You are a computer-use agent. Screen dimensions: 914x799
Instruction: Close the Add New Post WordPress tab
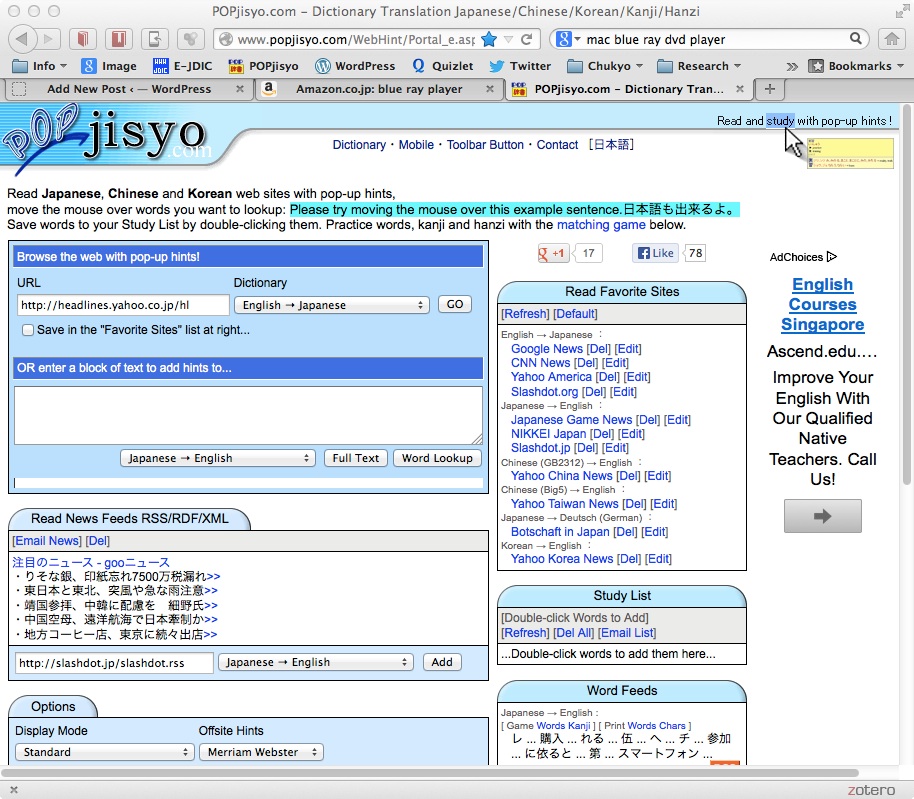click(240, 89)
